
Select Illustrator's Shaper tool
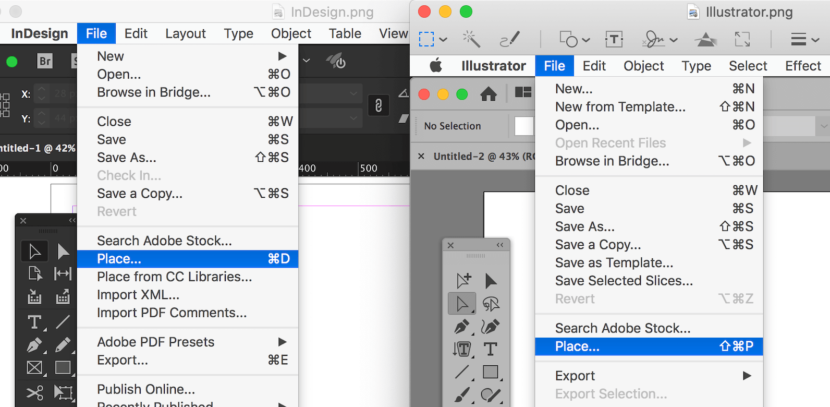point(490,395)
